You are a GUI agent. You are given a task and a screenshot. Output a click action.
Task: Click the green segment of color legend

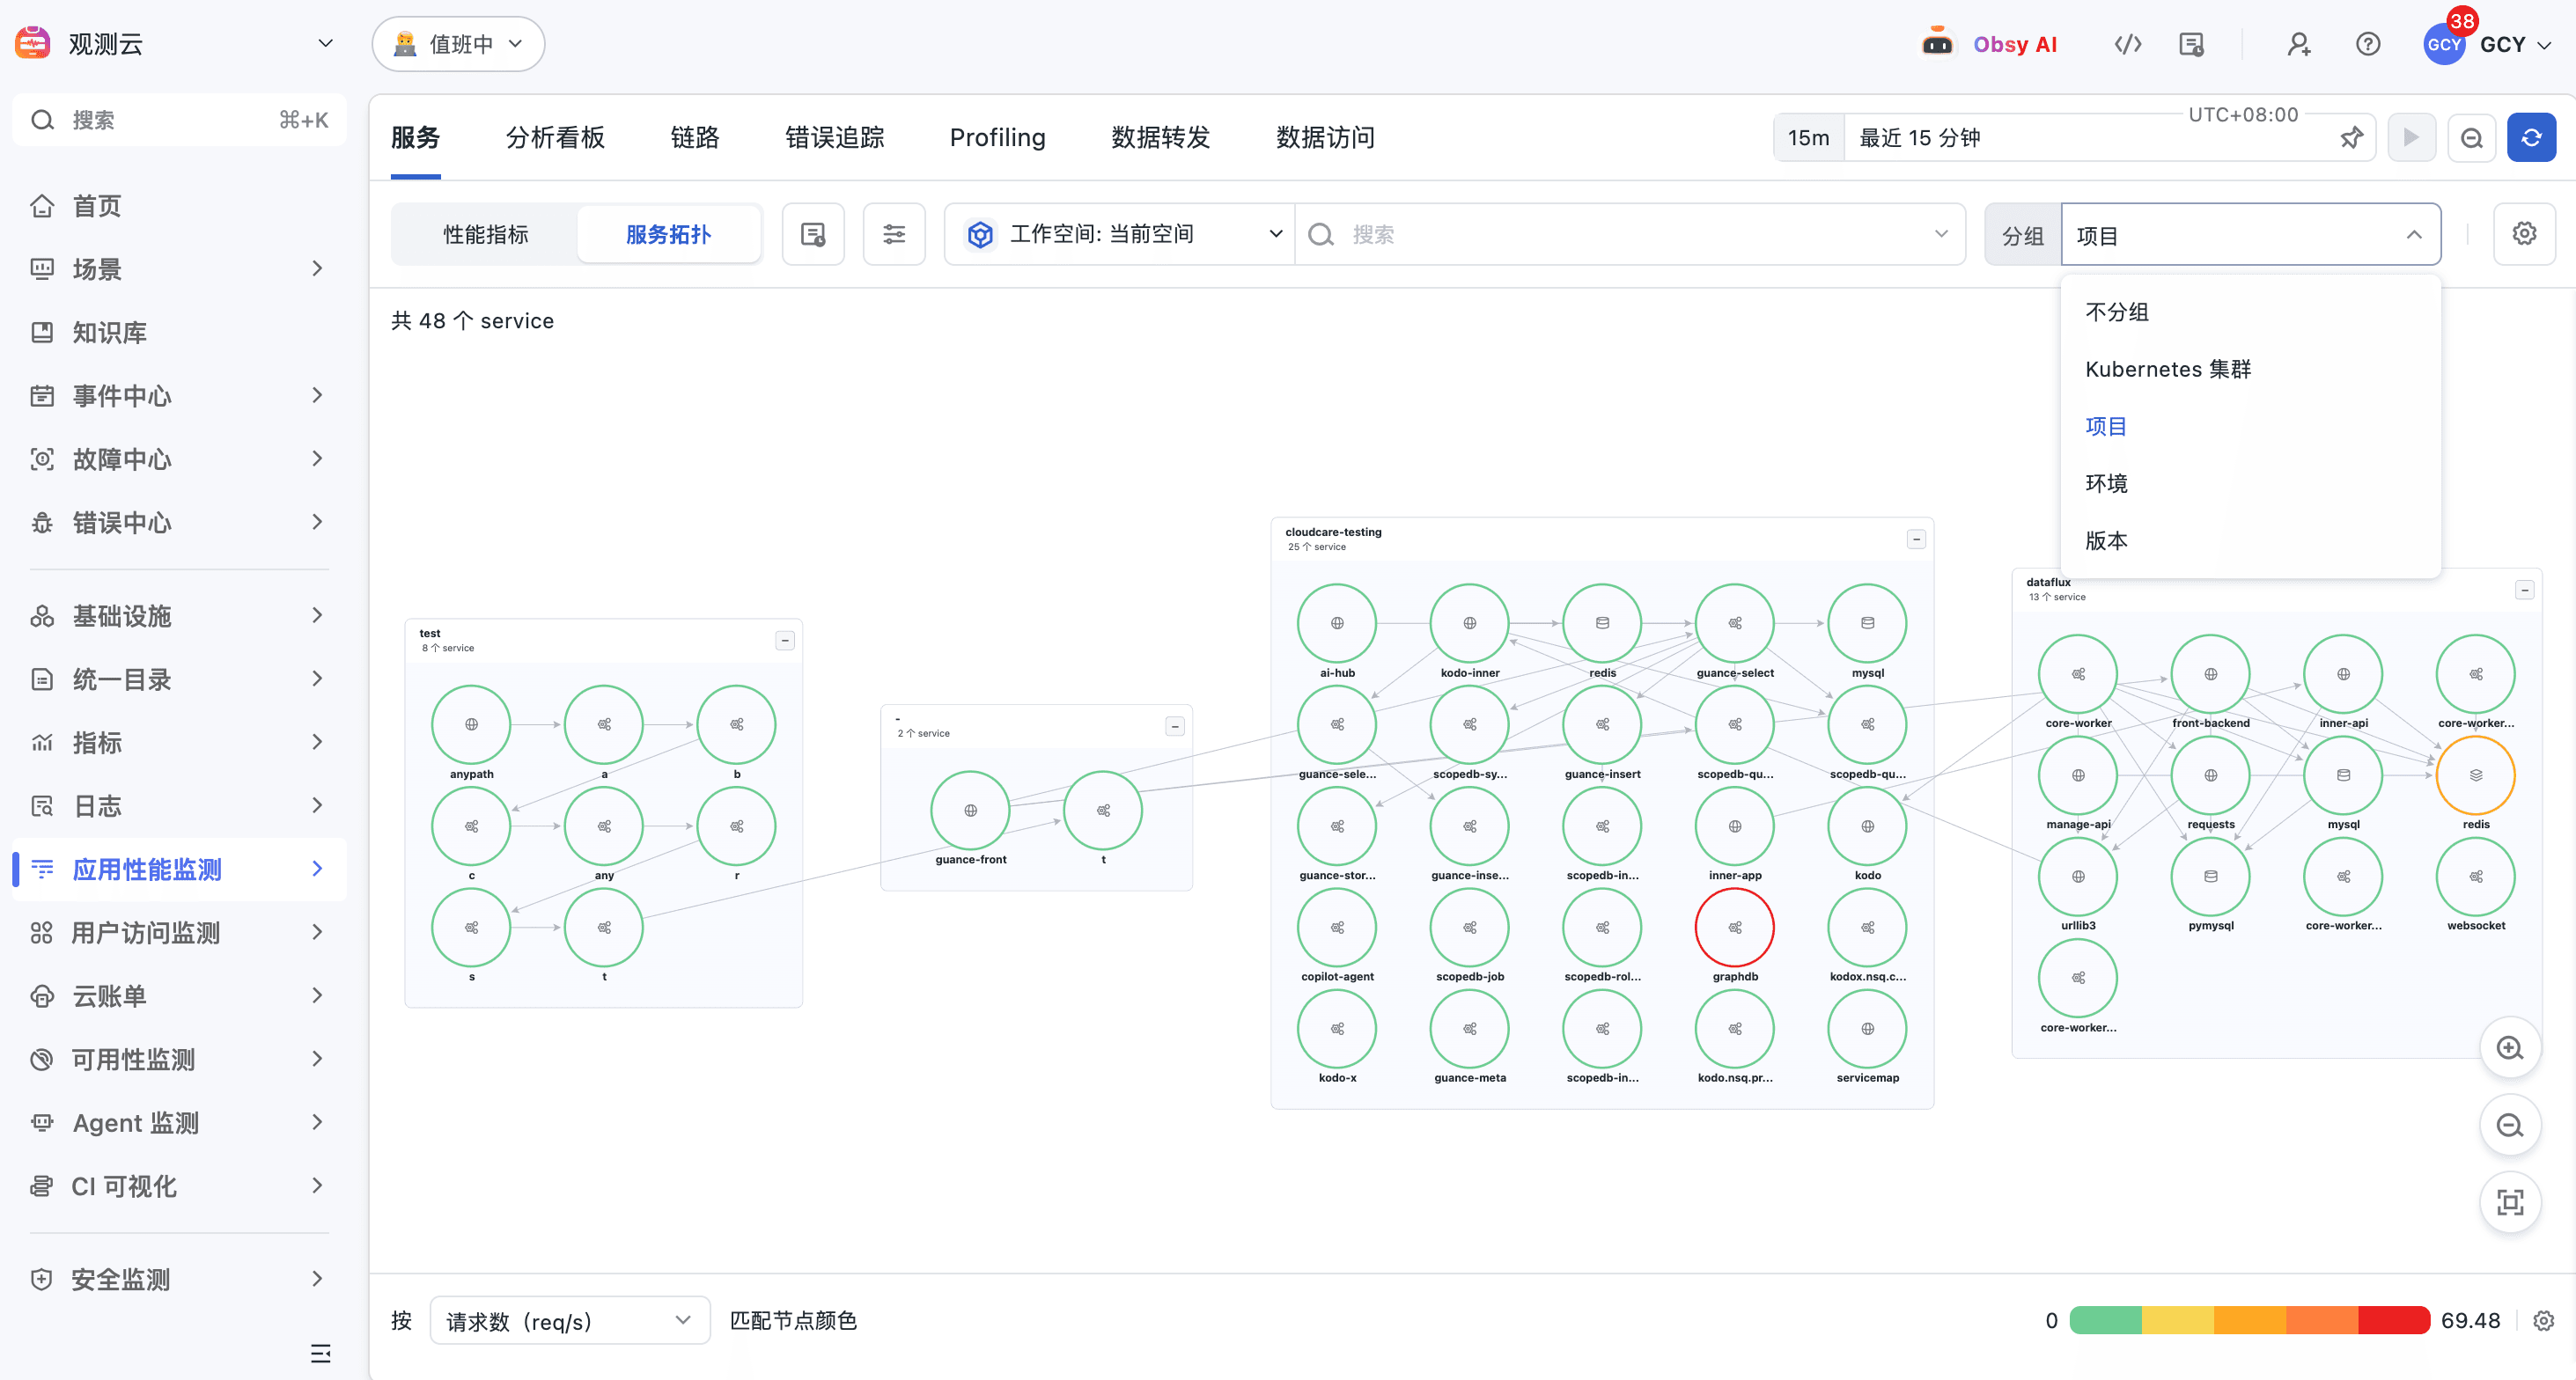click(x=2105, y=1320)
